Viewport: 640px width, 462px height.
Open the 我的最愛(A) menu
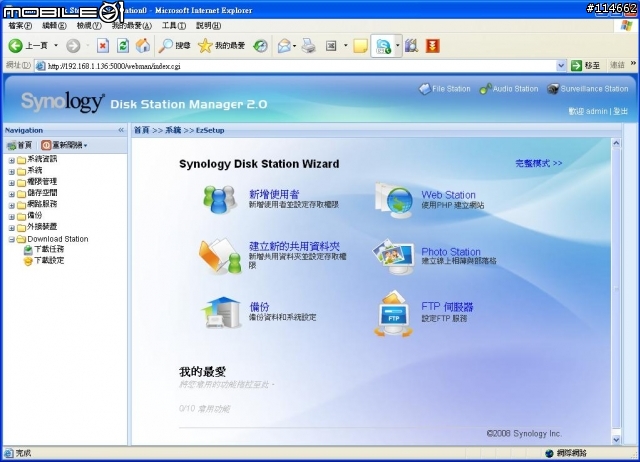click(132, 26)
